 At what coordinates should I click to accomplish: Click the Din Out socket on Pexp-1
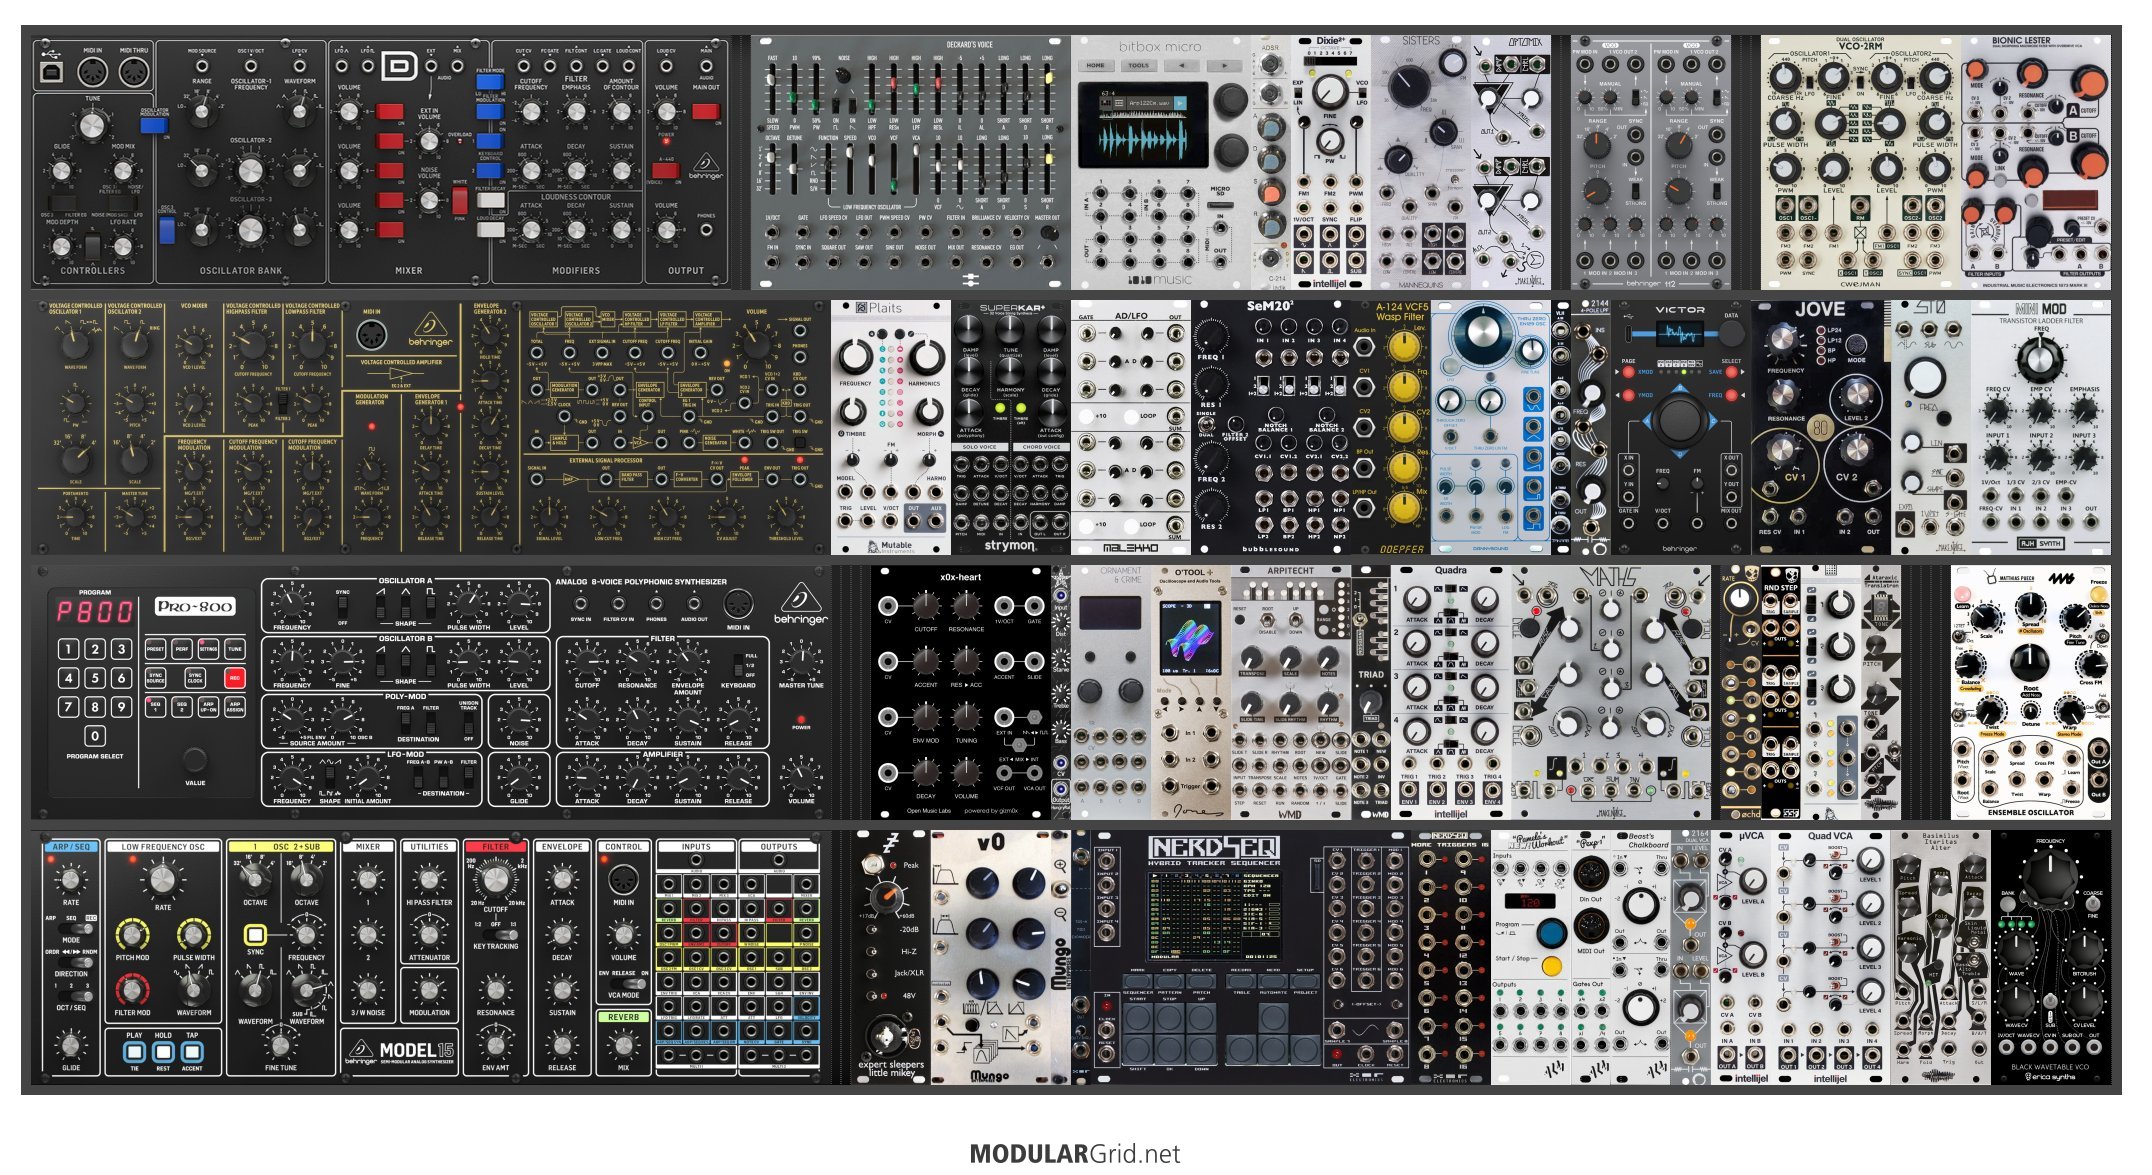click(x=1590, y=874)
